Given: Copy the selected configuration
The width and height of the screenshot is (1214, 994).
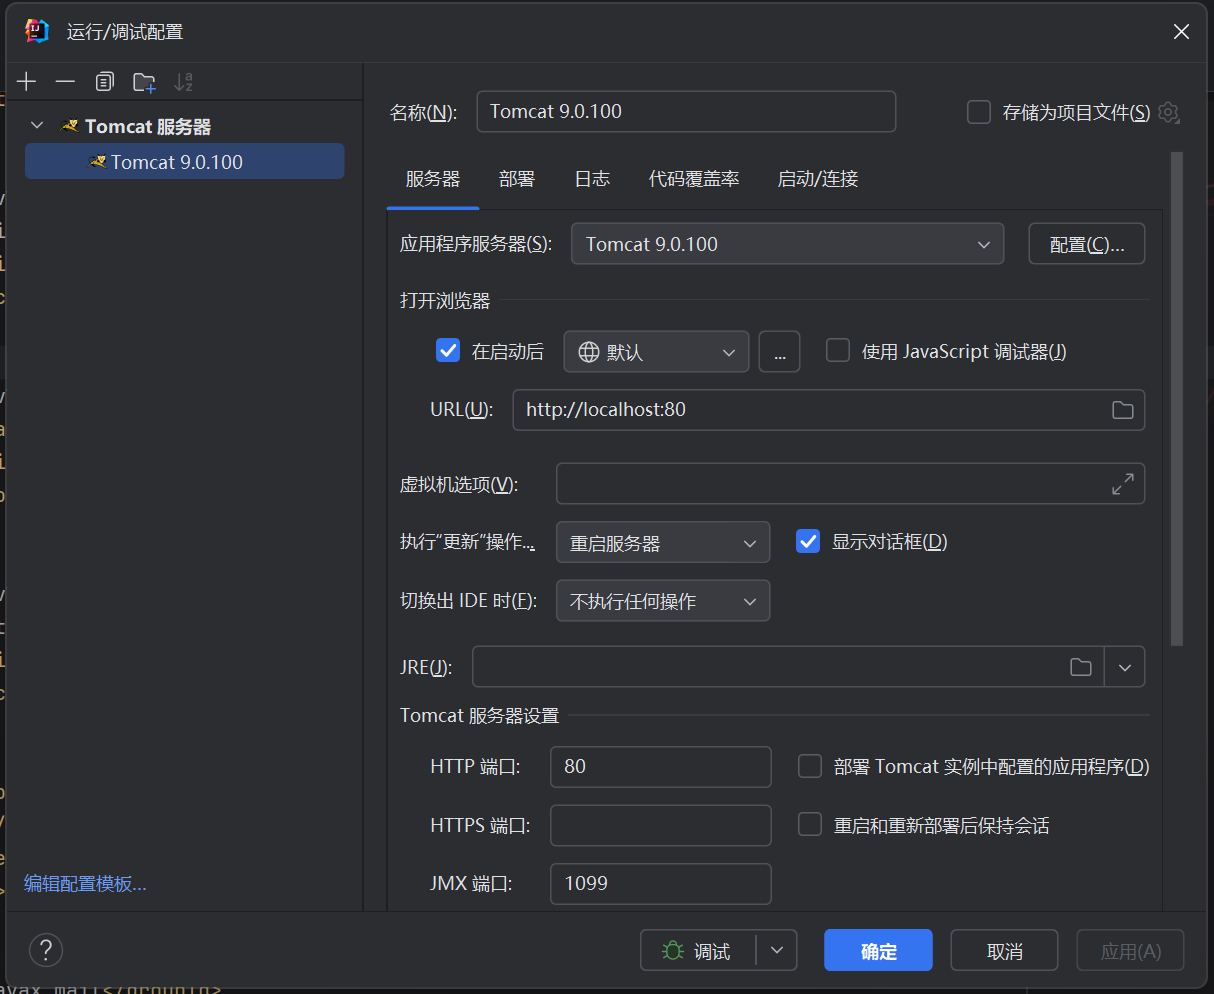Looking at the screenshot, I should tap(105, 82).
